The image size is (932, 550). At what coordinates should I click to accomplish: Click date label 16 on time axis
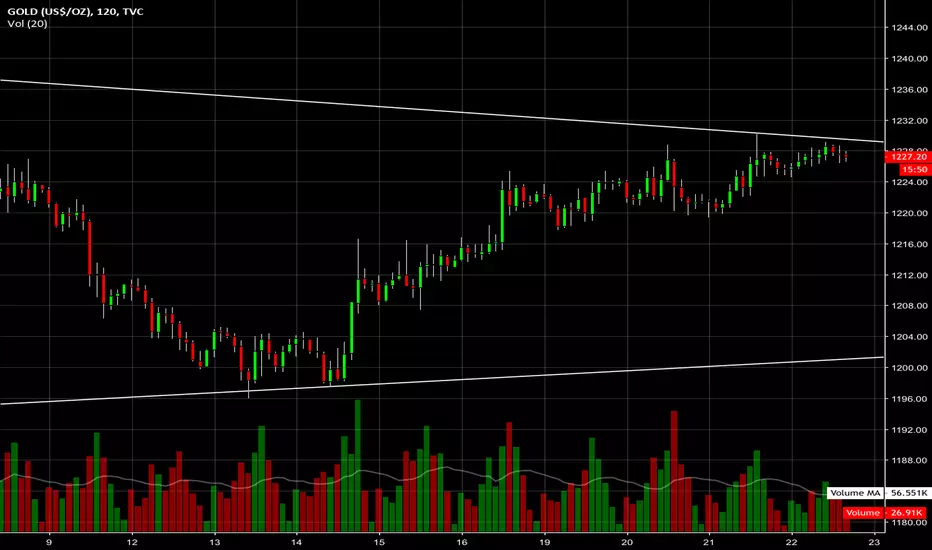pyautogui.click(x=462, y=542)
